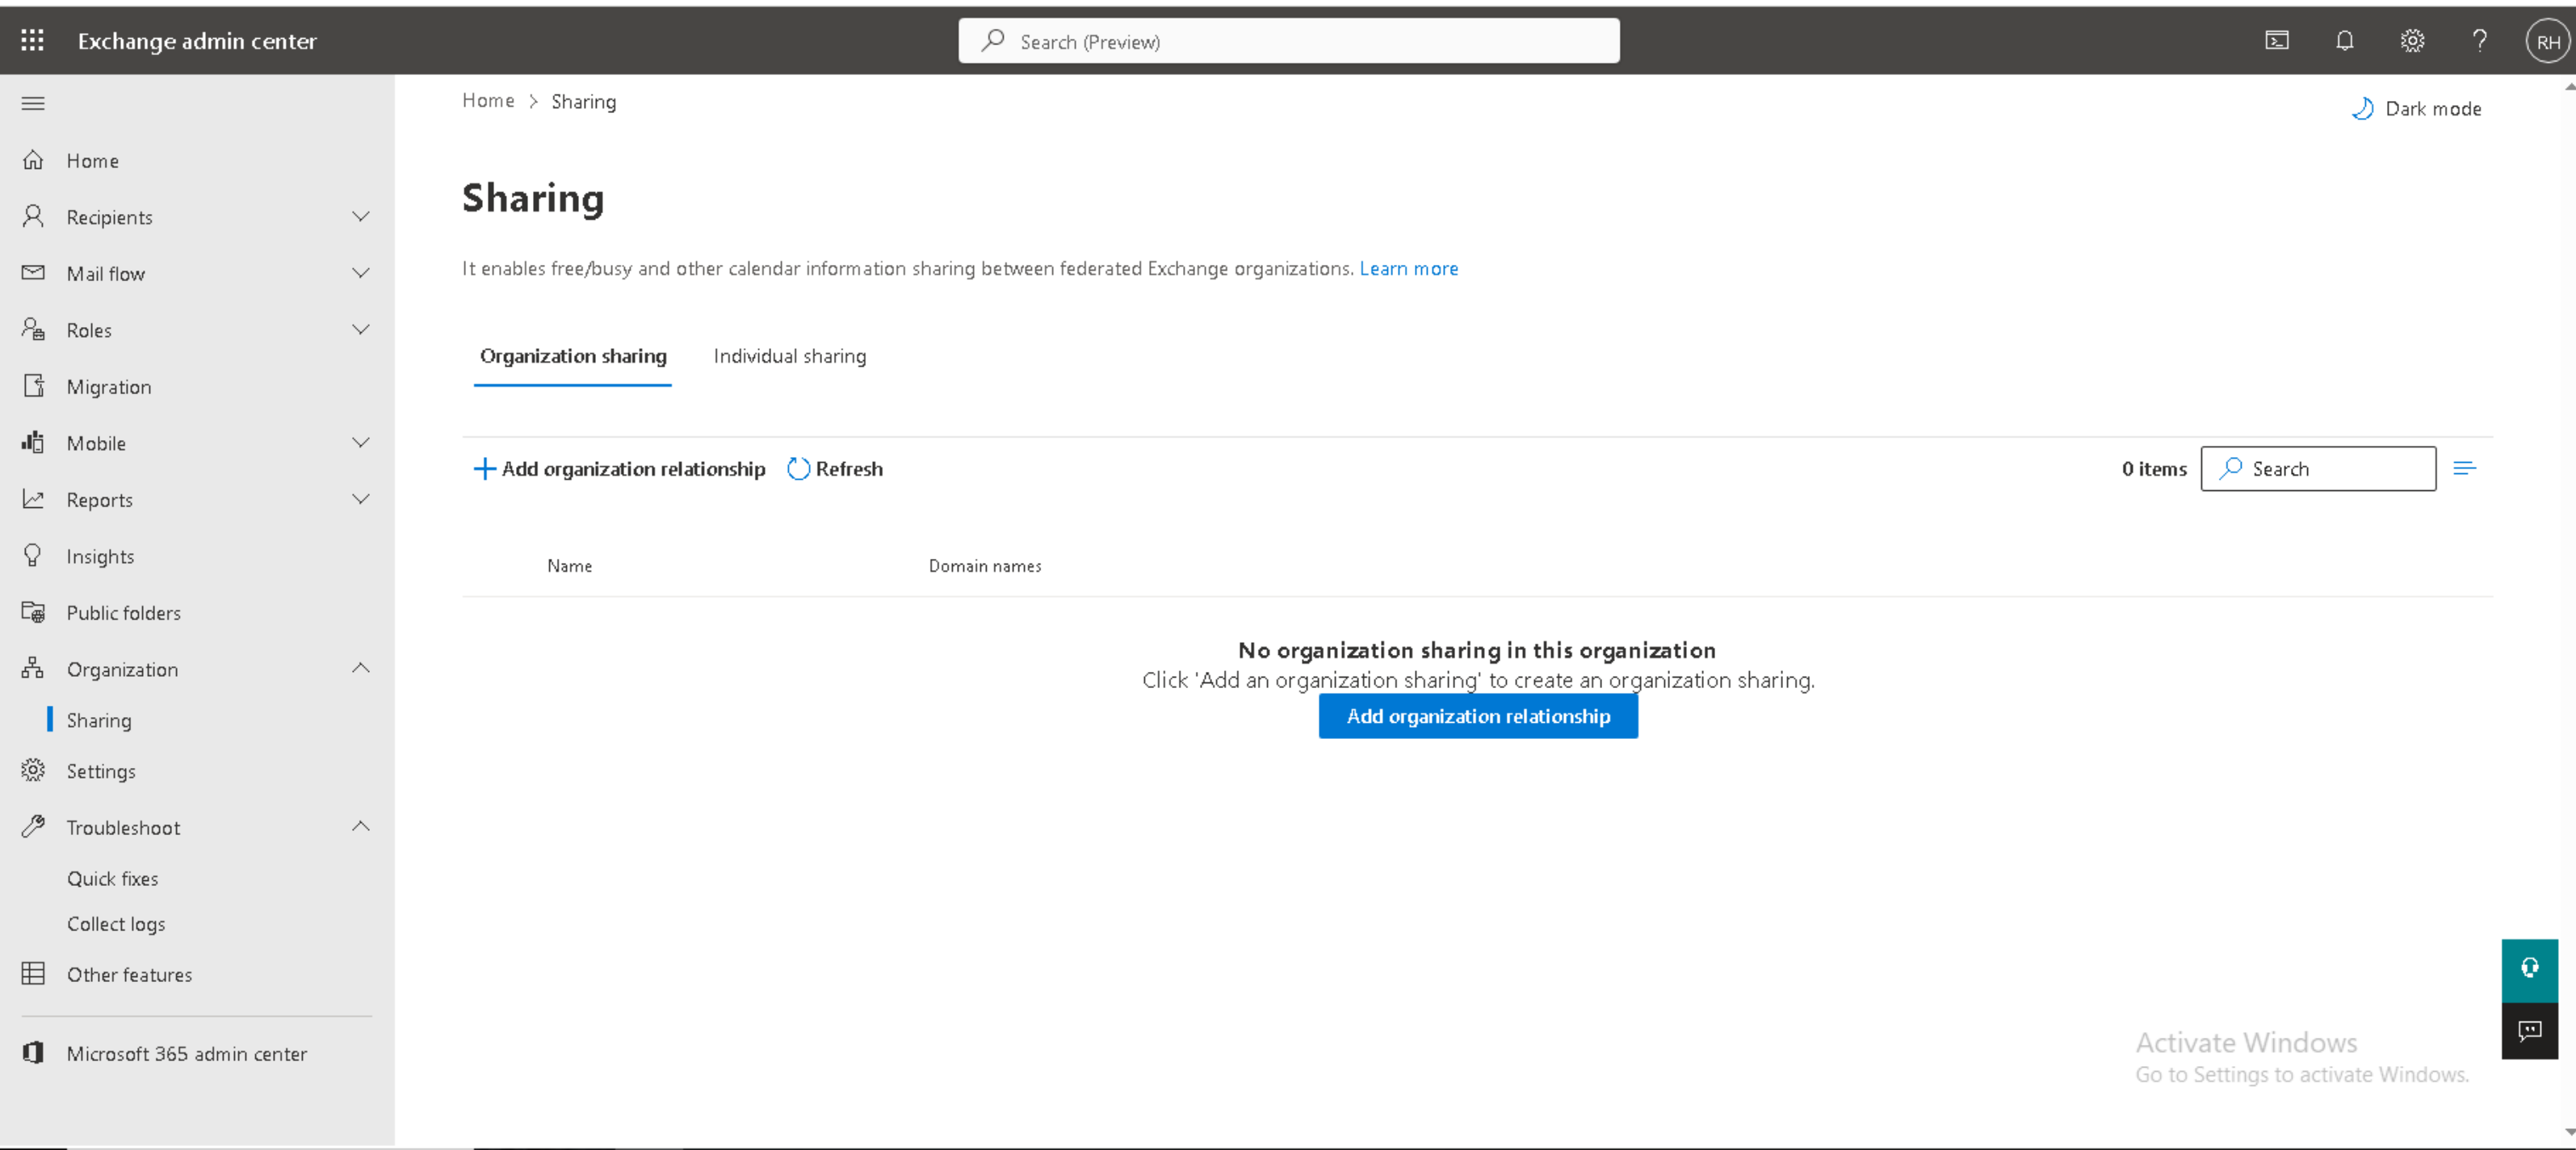Click Refresh in the toolbar

tap(835, 468)
